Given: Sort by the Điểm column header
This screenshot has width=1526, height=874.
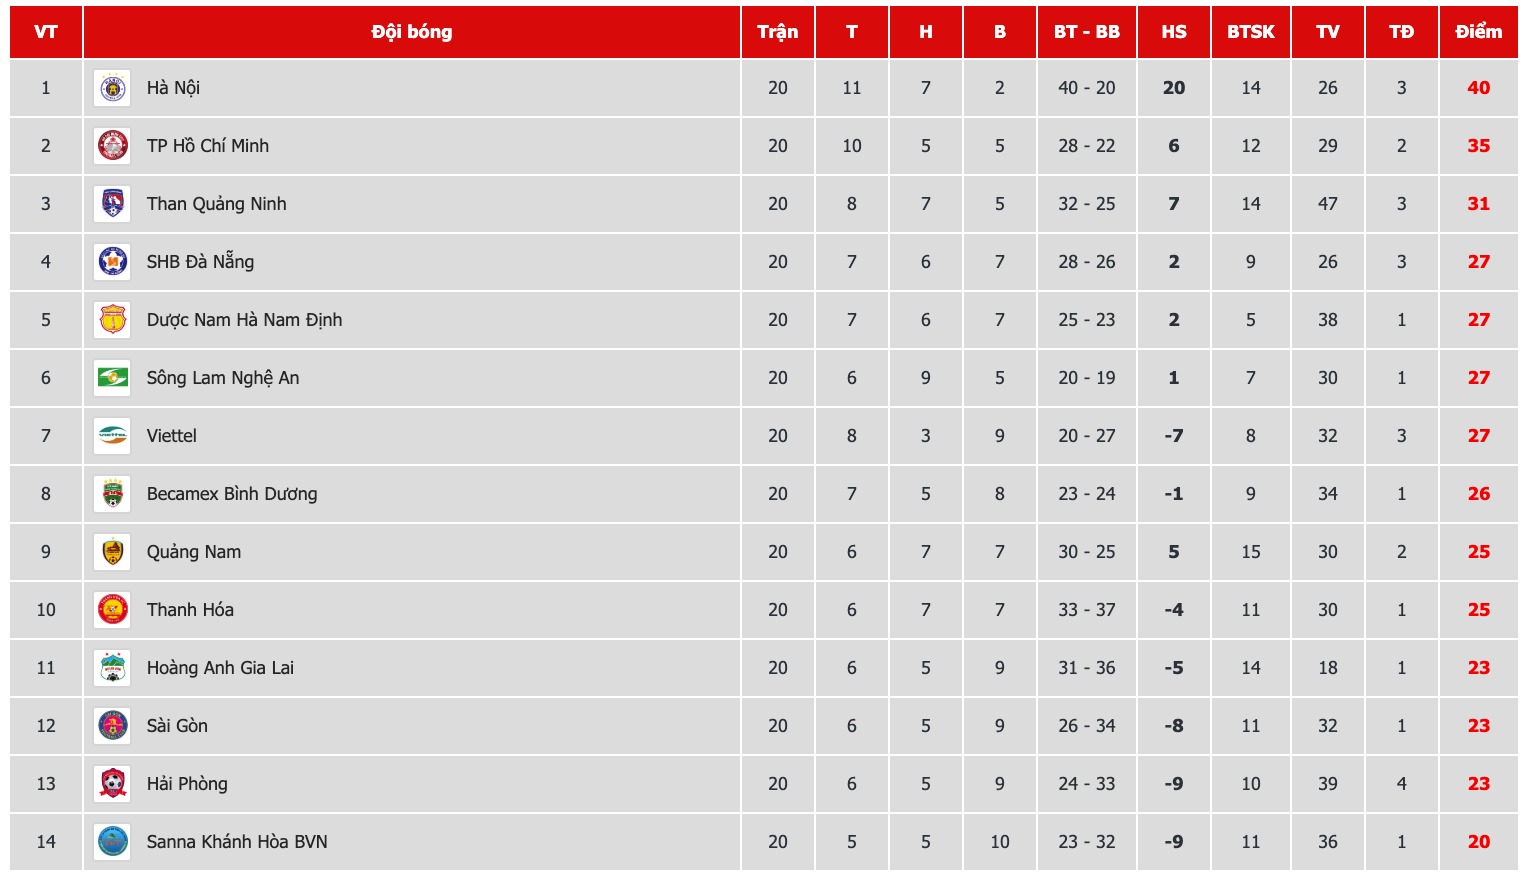Looking at the screenshot, I should (x=1479, y=32).
